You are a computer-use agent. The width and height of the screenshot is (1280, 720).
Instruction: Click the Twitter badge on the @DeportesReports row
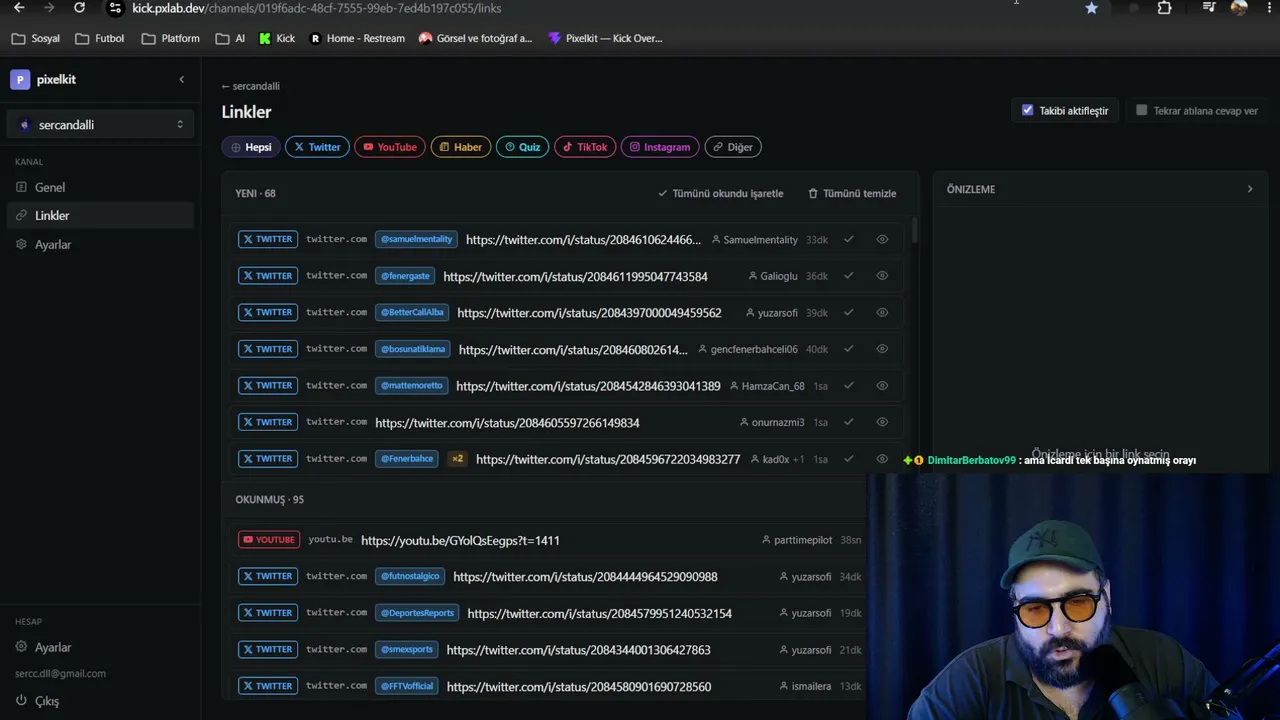[268, 613]
